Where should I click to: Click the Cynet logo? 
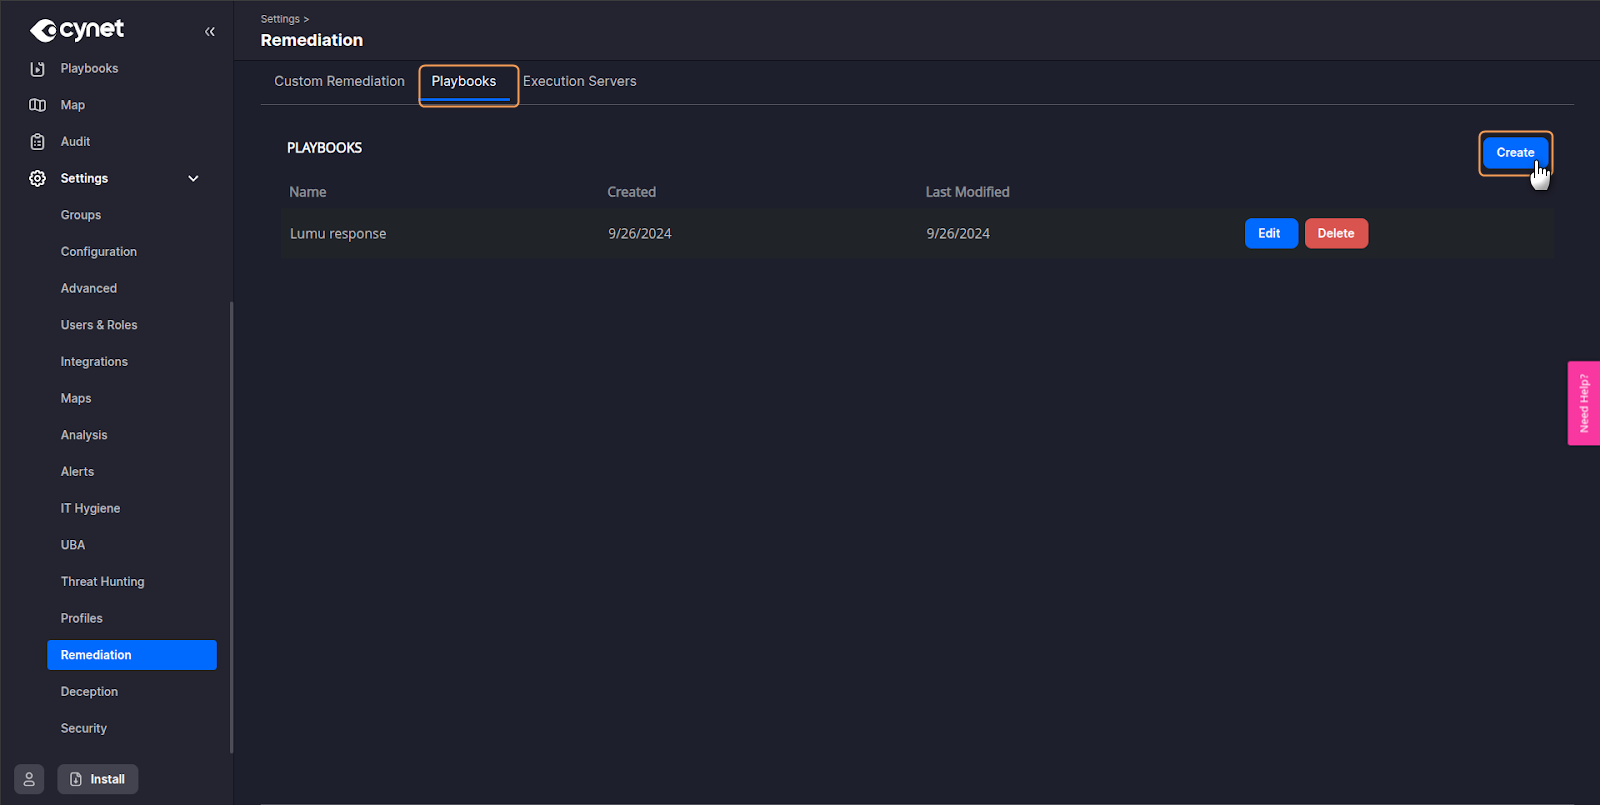(x=77, y=30)
